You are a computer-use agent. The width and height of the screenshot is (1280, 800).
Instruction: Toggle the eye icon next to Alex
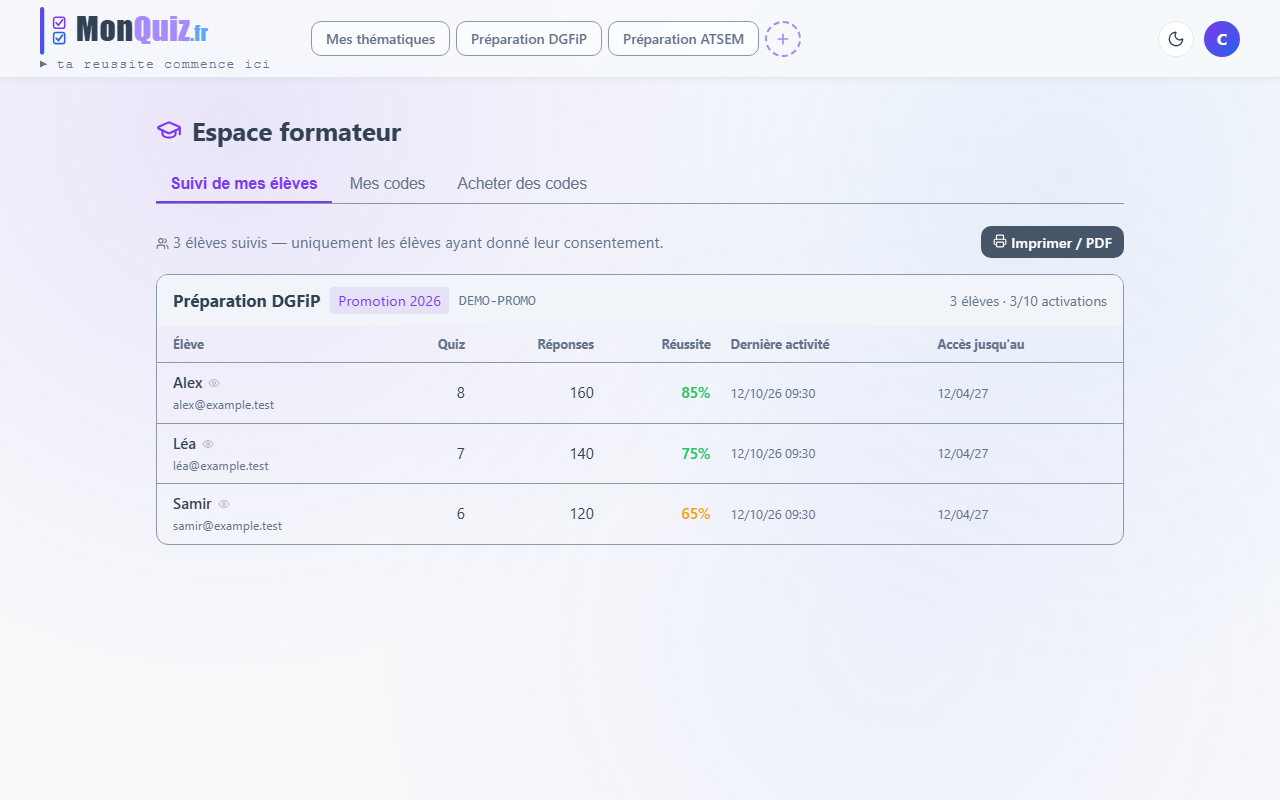click(214, 383)
